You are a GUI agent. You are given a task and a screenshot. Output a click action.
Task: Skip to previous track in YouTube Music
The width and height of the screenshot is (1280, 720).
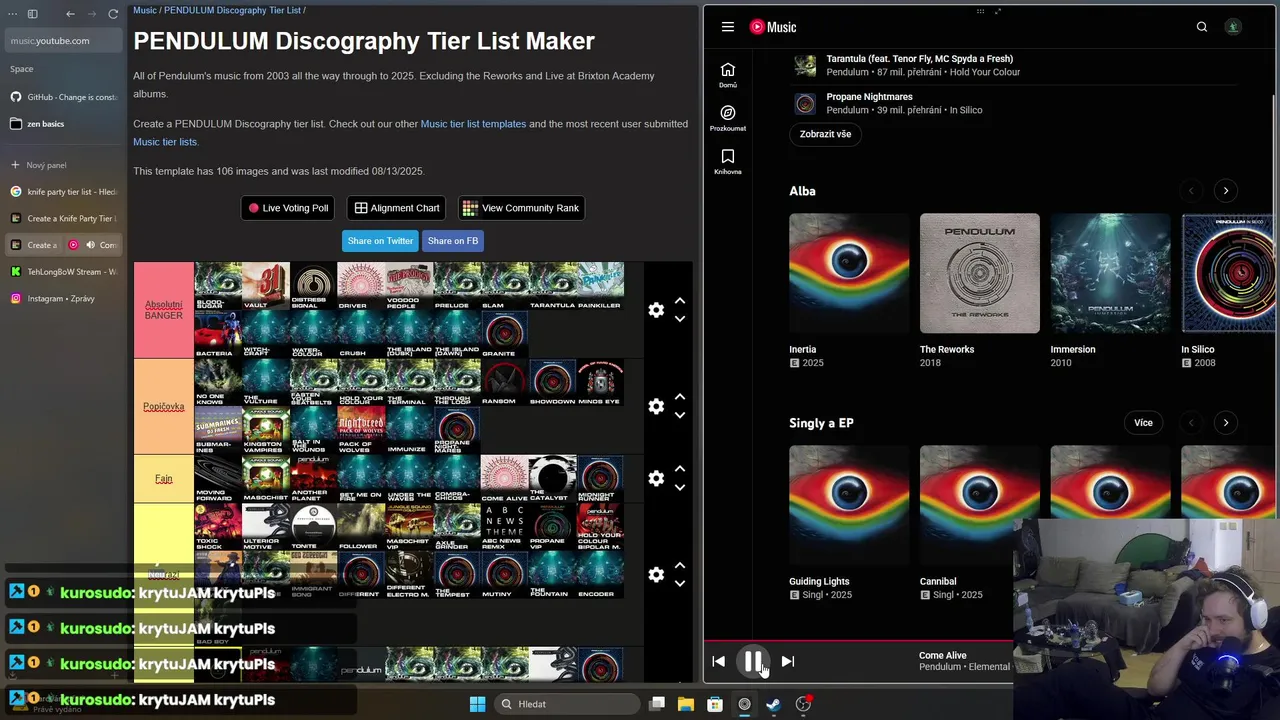(718, 661)
